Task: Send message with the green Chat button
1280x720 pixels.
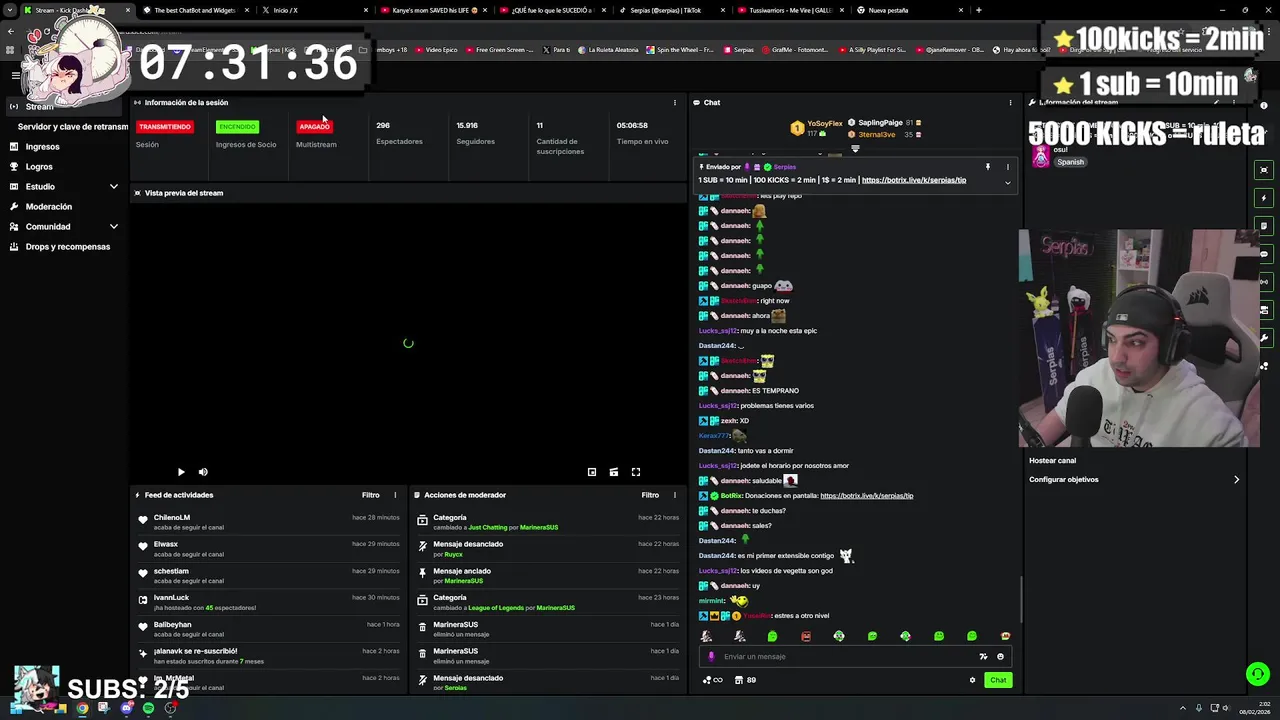Action: 998,680
